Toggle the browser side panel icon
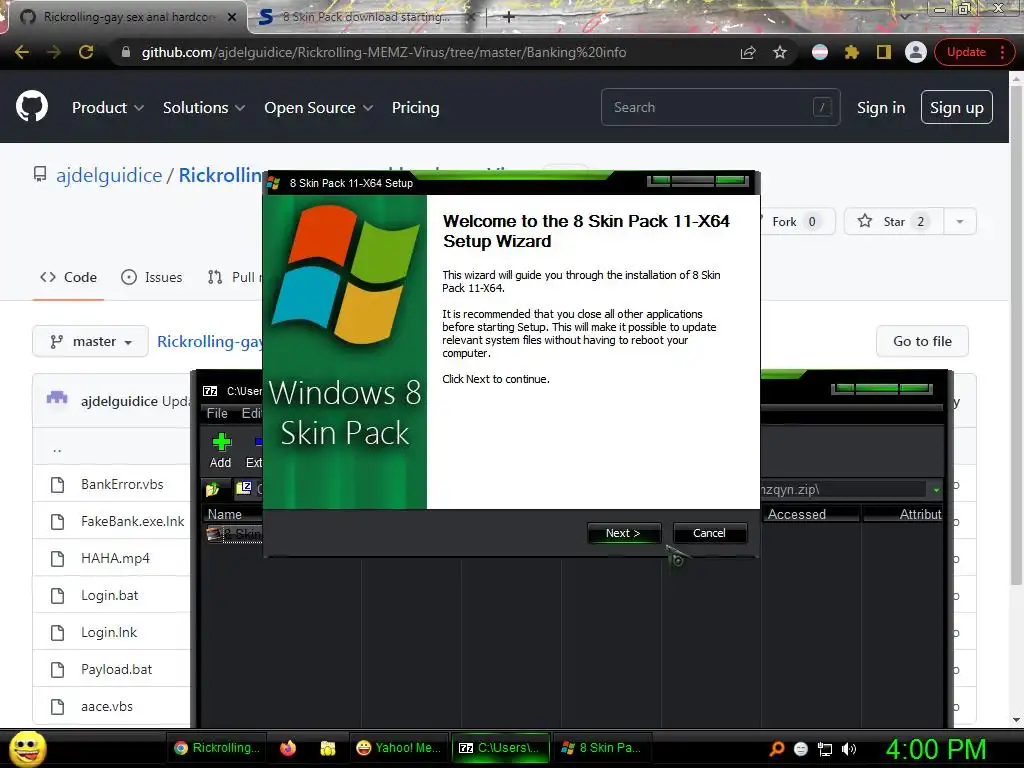Viewport: 1024px width, 768px height. click(x=884, y=52)
